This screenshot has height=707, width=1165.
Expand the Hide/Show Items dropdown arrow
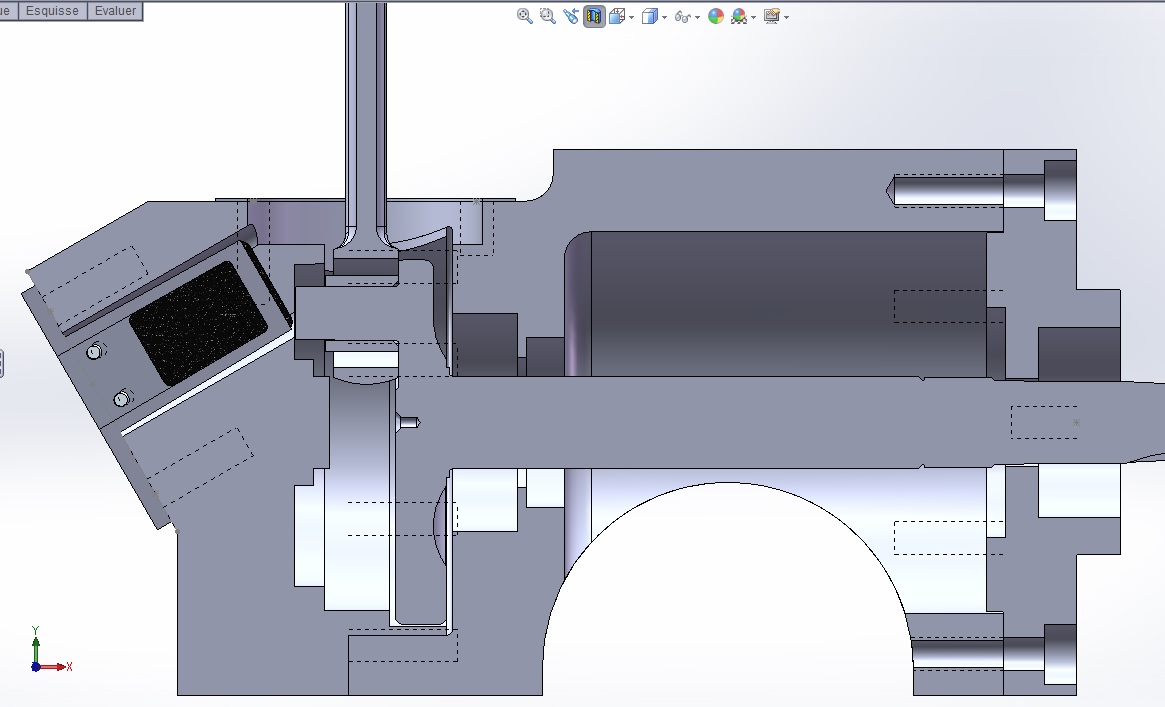tap(696, 17)
